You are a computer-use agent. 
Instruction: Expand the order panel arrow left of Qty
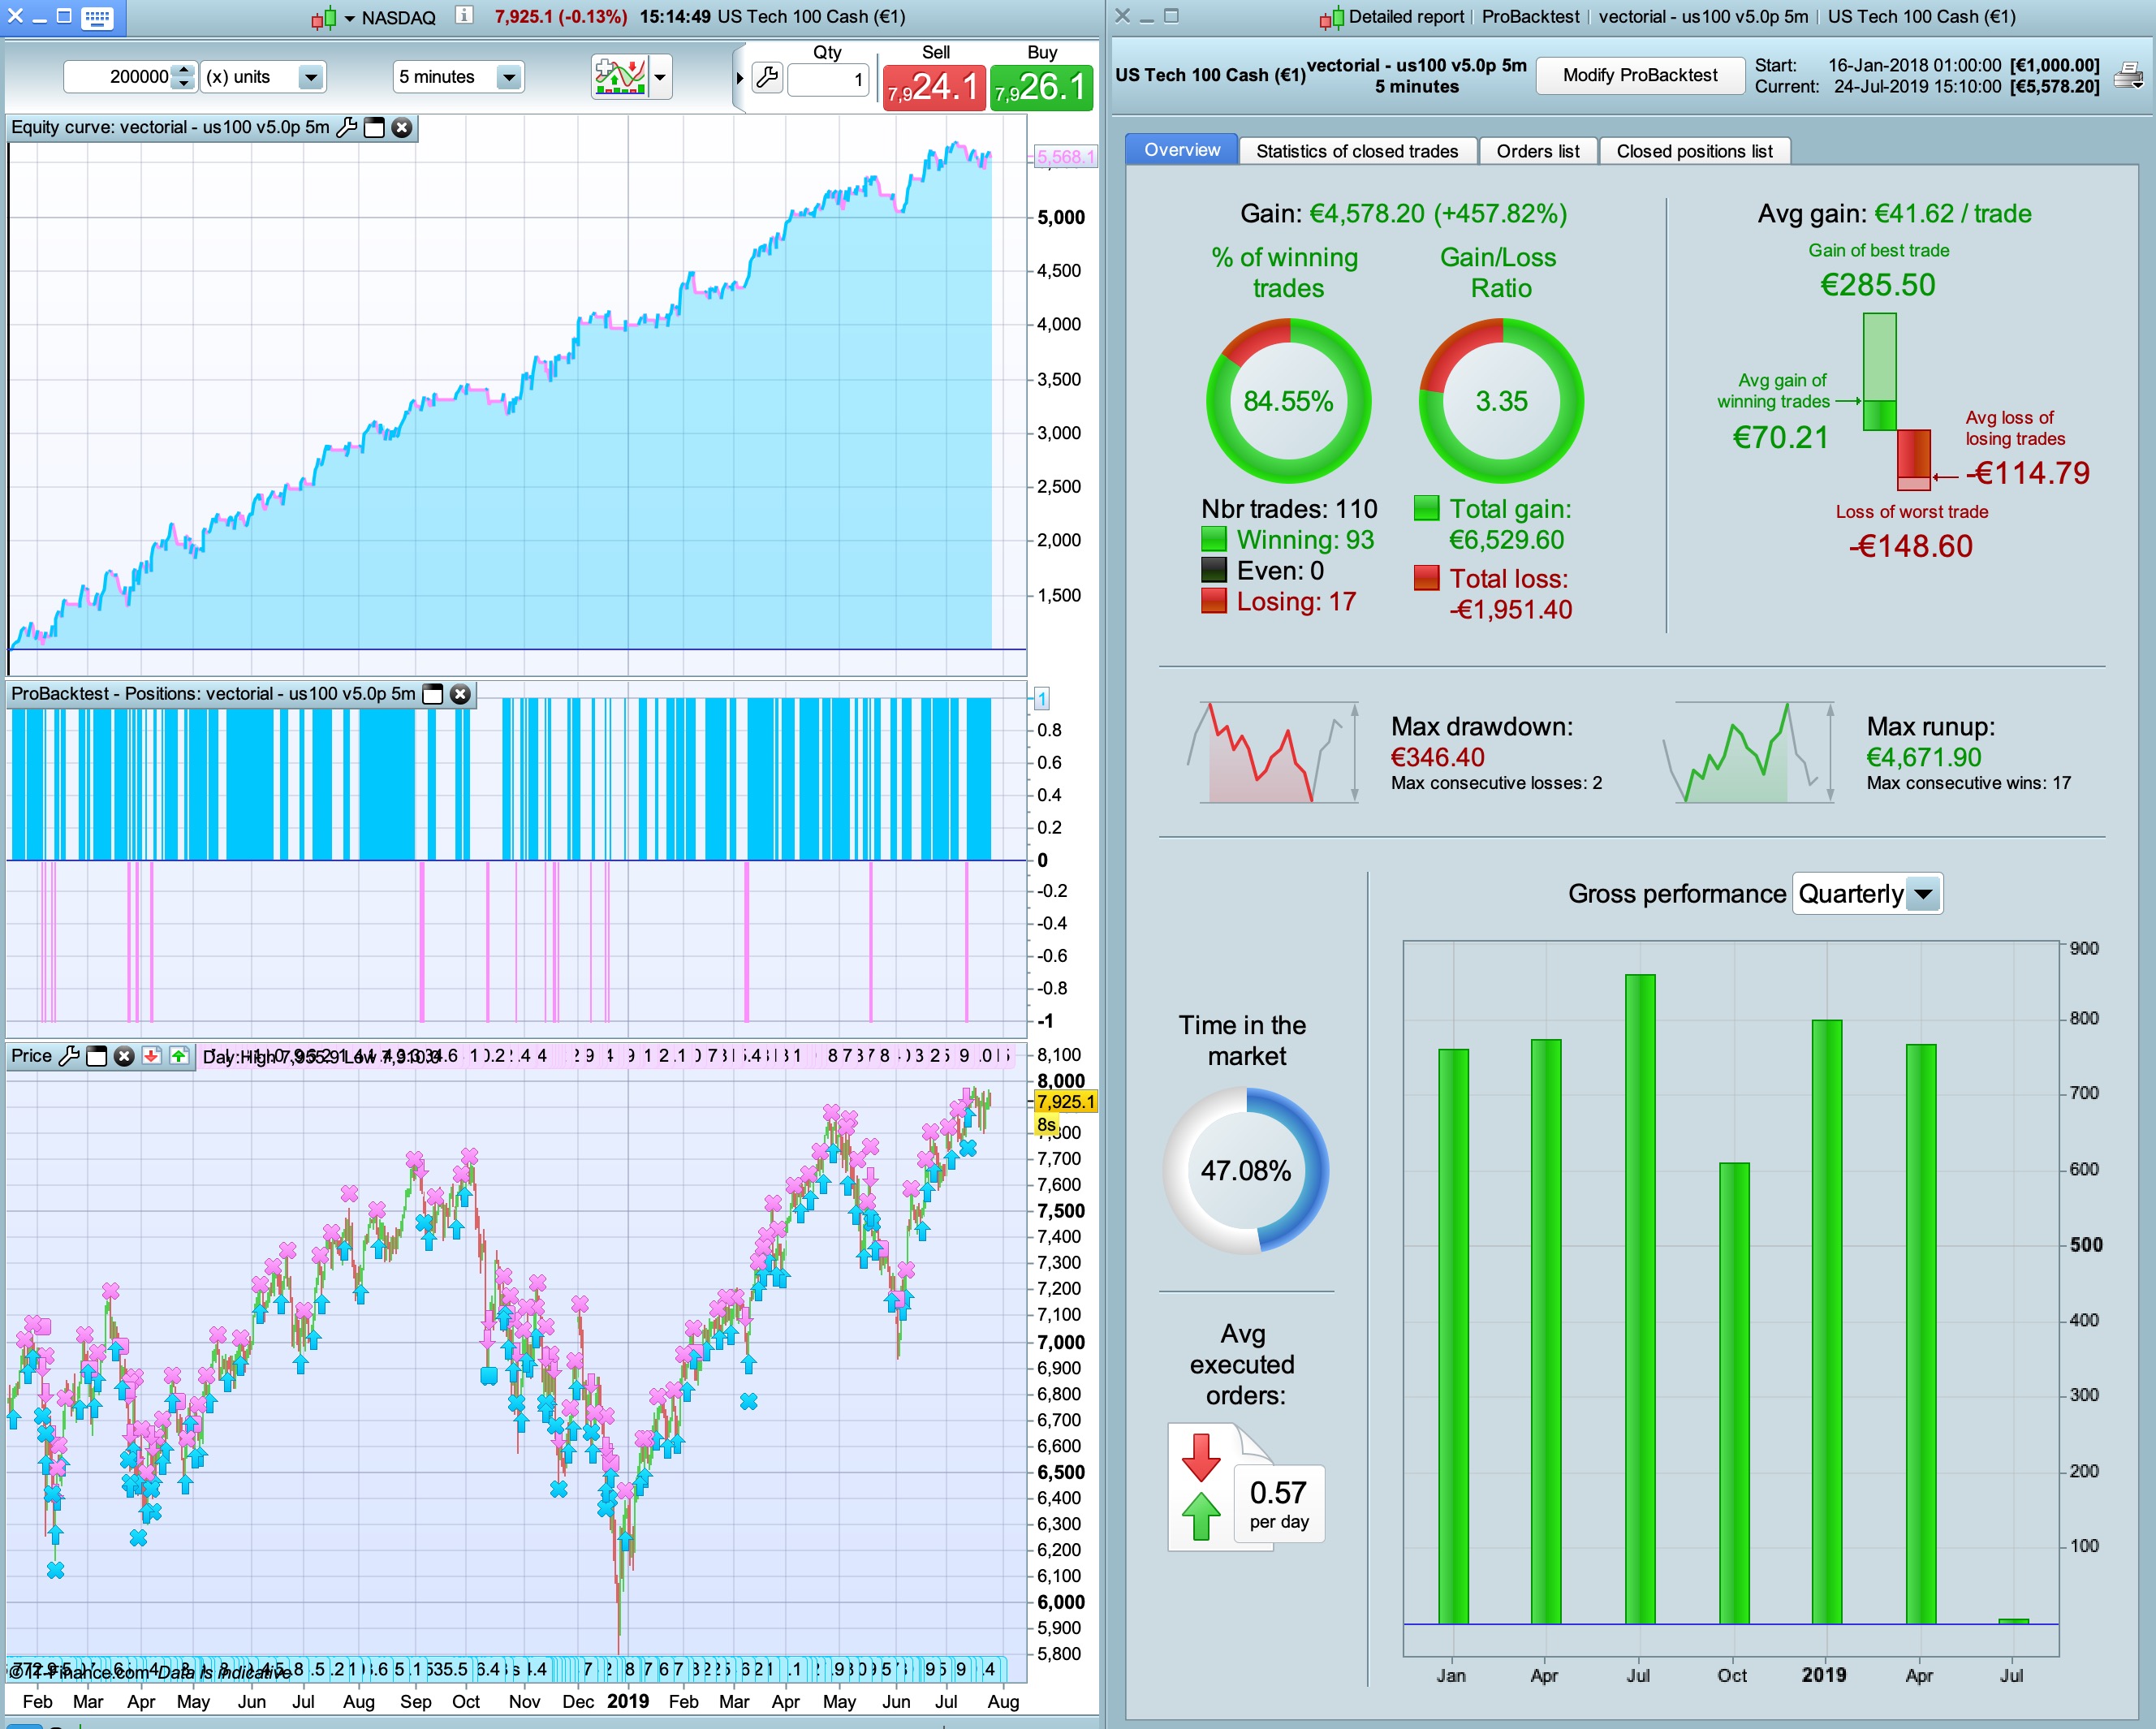(739, 77)
